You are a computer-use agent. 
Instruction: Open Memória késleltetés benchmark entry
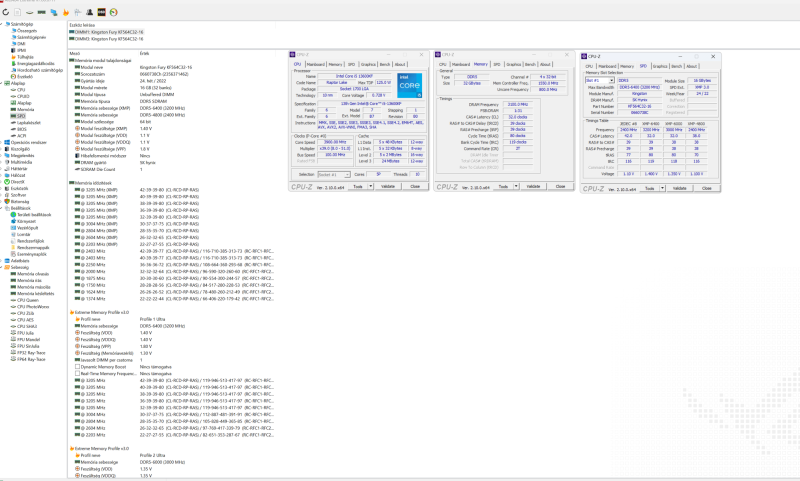pos(35,294)
